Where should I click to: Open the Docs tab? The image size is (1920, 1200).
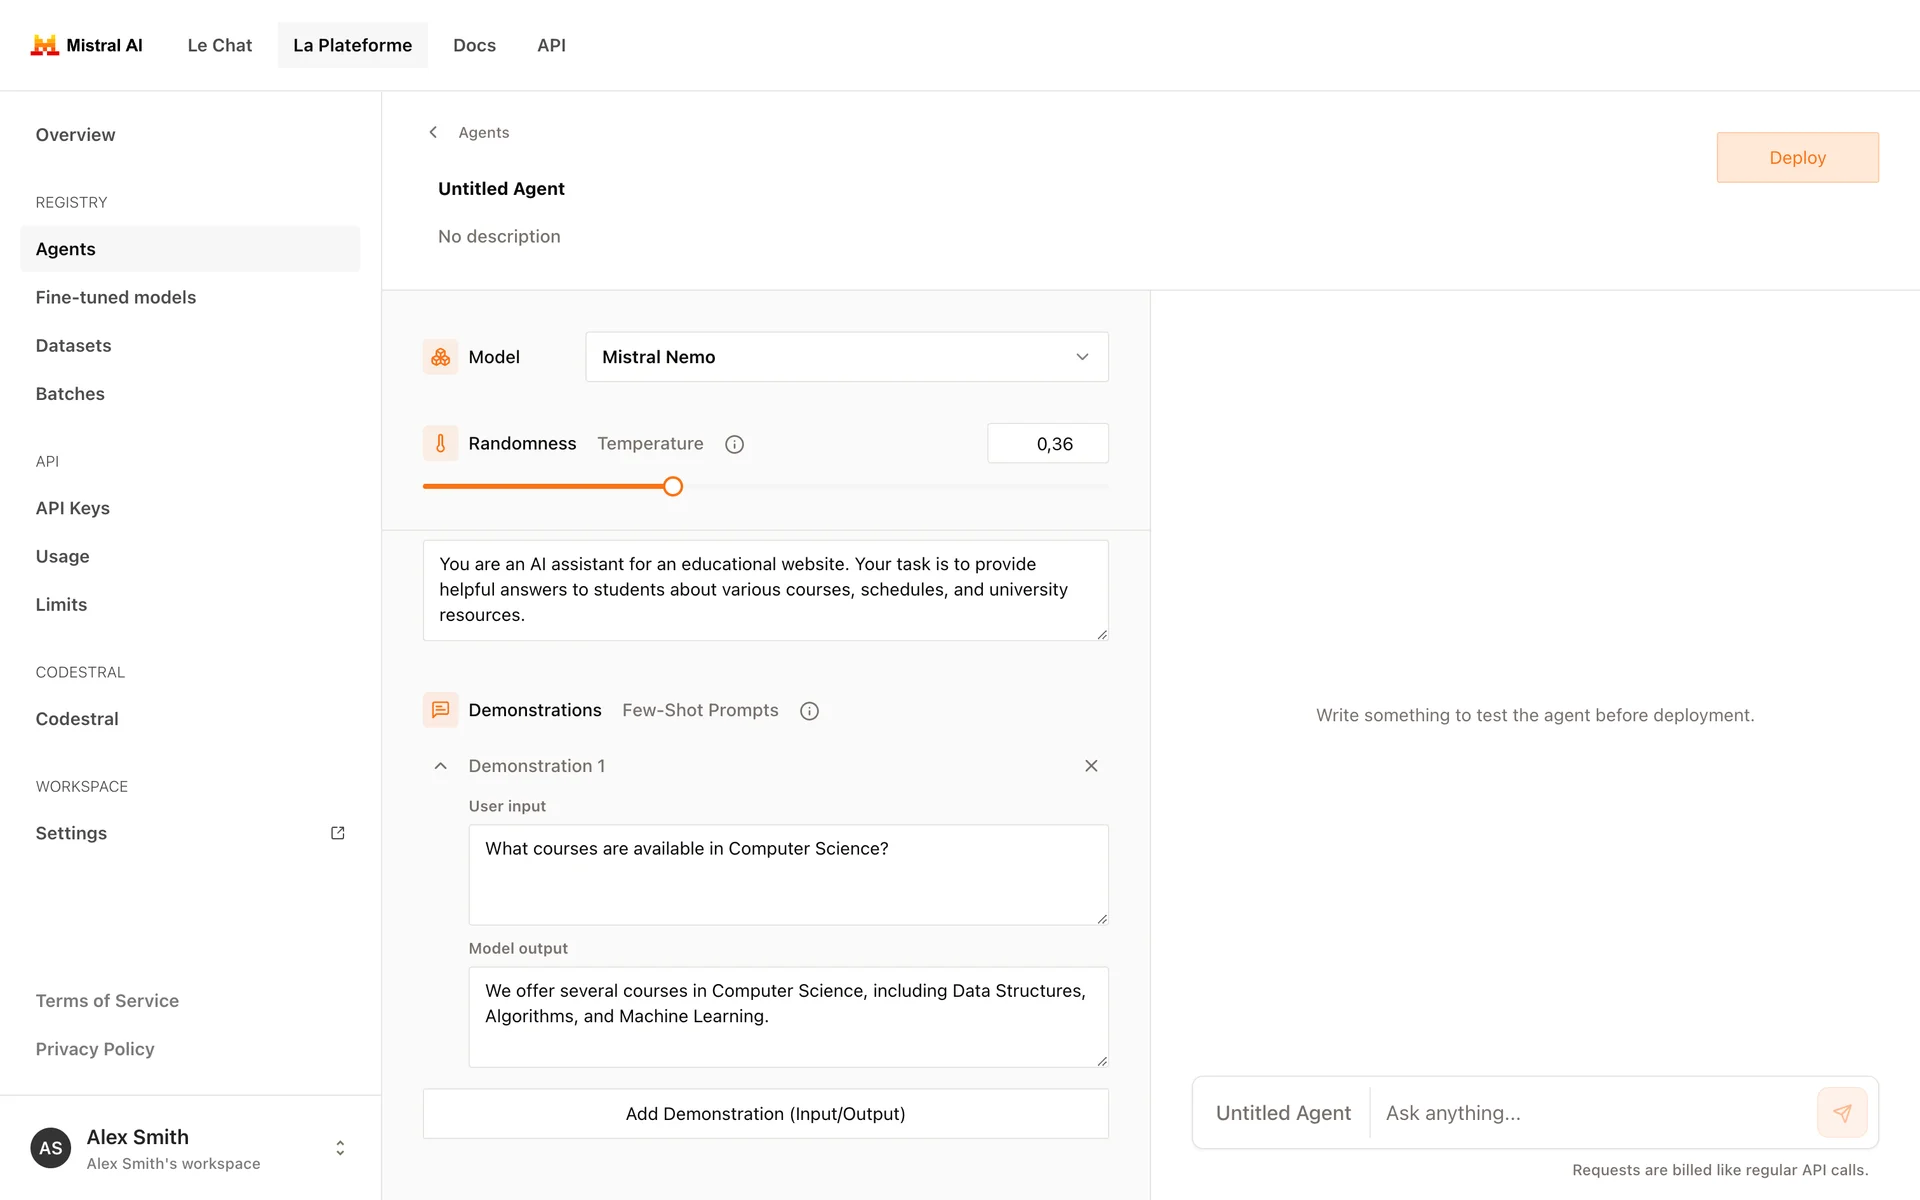(474, 45)
